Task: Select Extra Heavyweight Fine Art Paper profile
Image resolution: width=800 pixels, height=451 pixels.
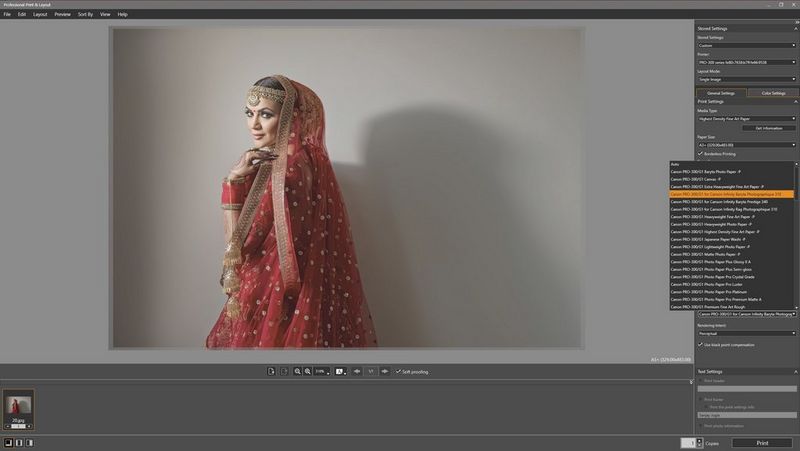Action: 732,187
